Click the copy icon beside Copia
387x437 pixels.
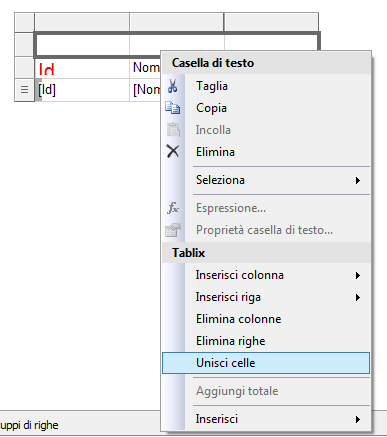tap(173, 108)
